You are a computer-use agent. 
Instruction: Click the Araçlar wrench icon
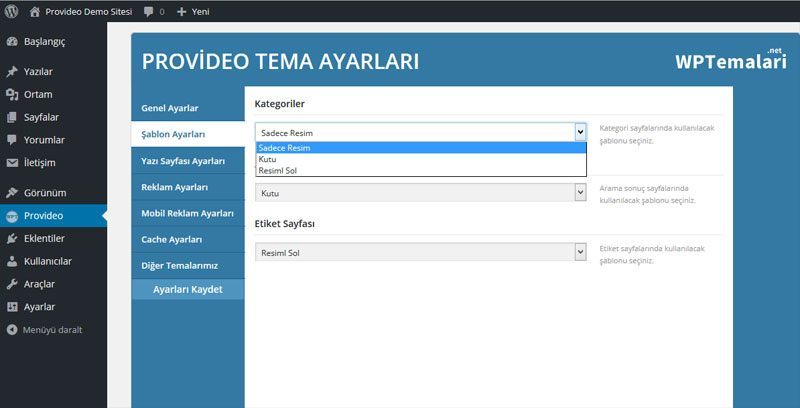[x=12, y=284]
